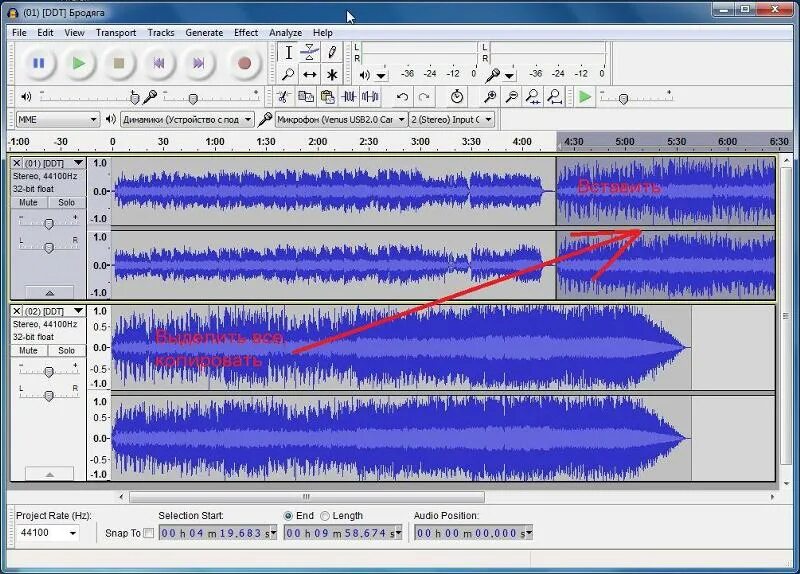Open the Transport menu
Image resolution: width=800 pixels, height=574 pixels.
coord(116,33)
